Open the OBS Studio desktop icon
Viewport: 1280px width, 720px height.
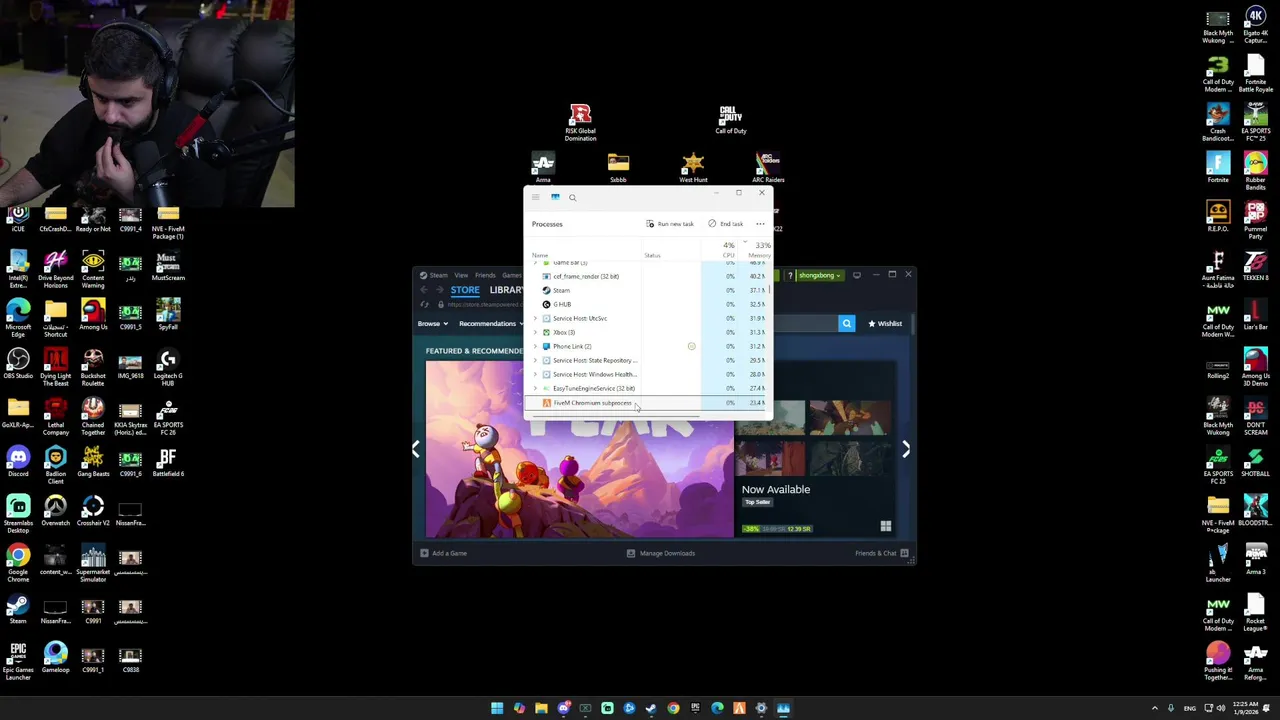click(18, 364)
